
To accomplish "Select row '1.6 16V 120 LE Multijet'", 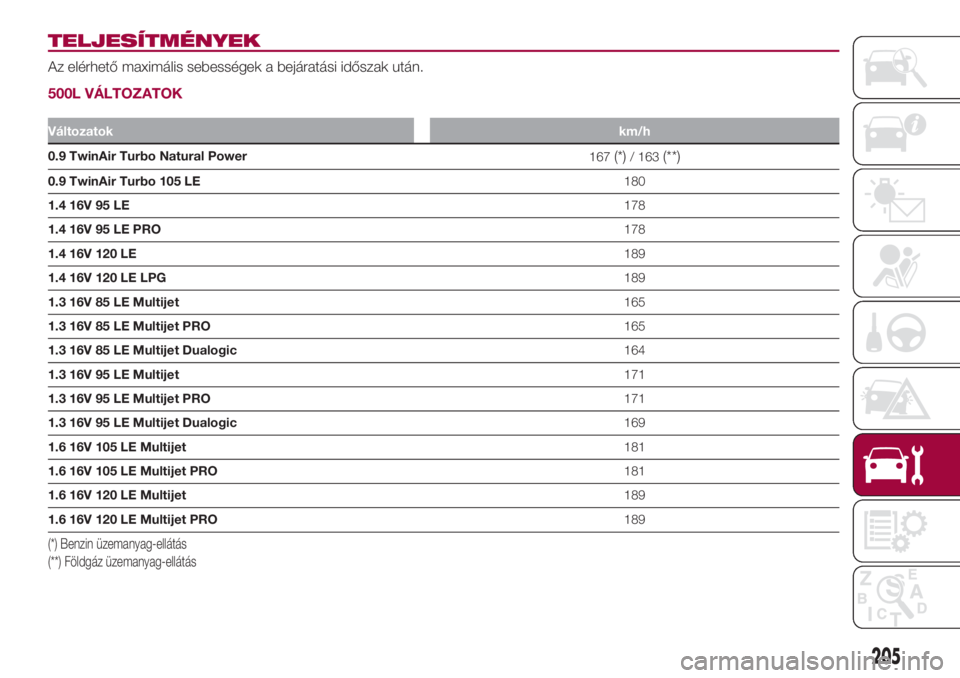I will pyautogui.click(x=443, y=495).
